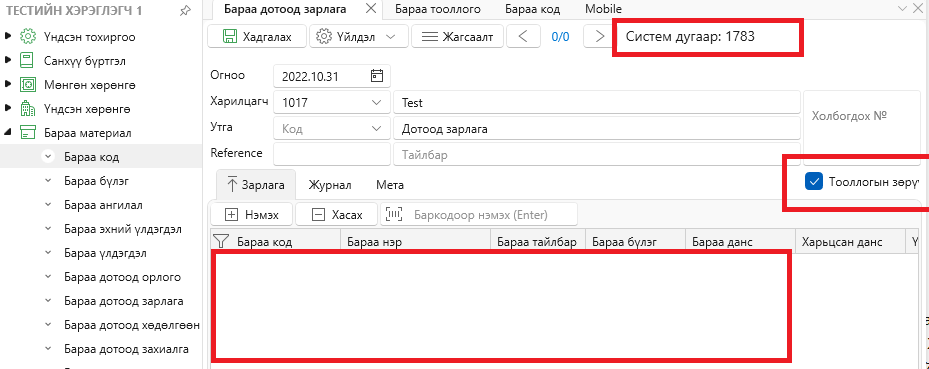
Task: Select Бараа бүлэг in sidebar
Action: [97, 181]
